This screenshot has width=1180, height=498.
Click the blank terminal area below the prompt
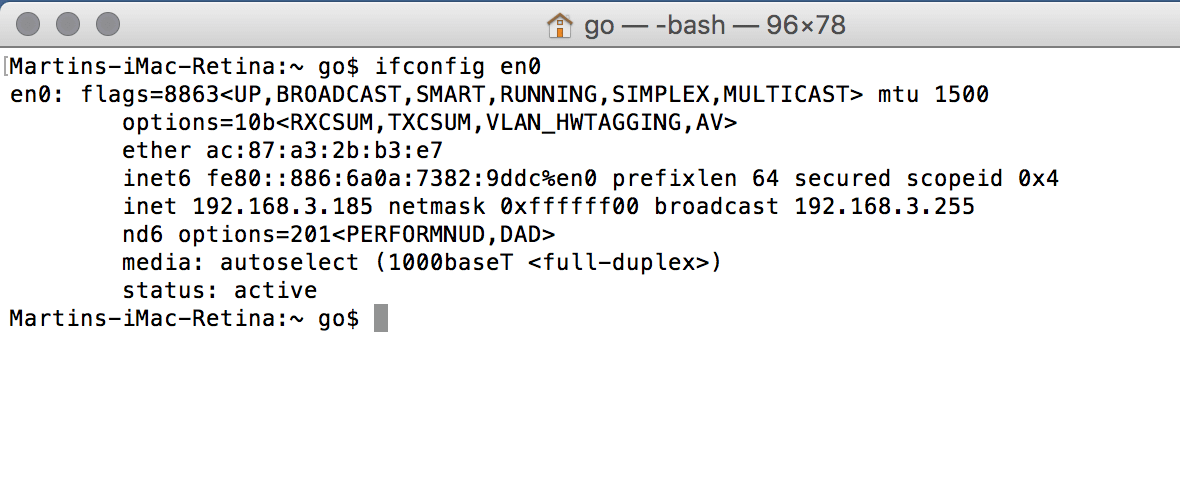pyautogui.click(x=590, y=414)
